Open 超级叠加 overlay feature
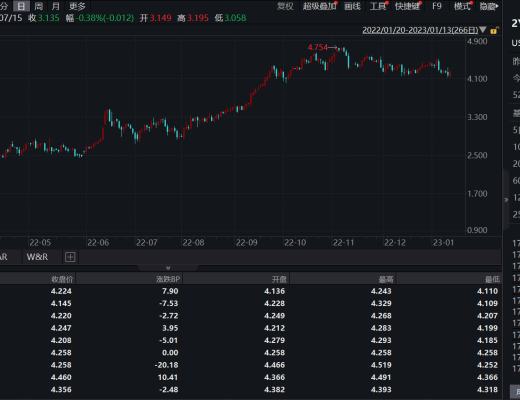This screenshot has height=400, width=520. (320, 6)
